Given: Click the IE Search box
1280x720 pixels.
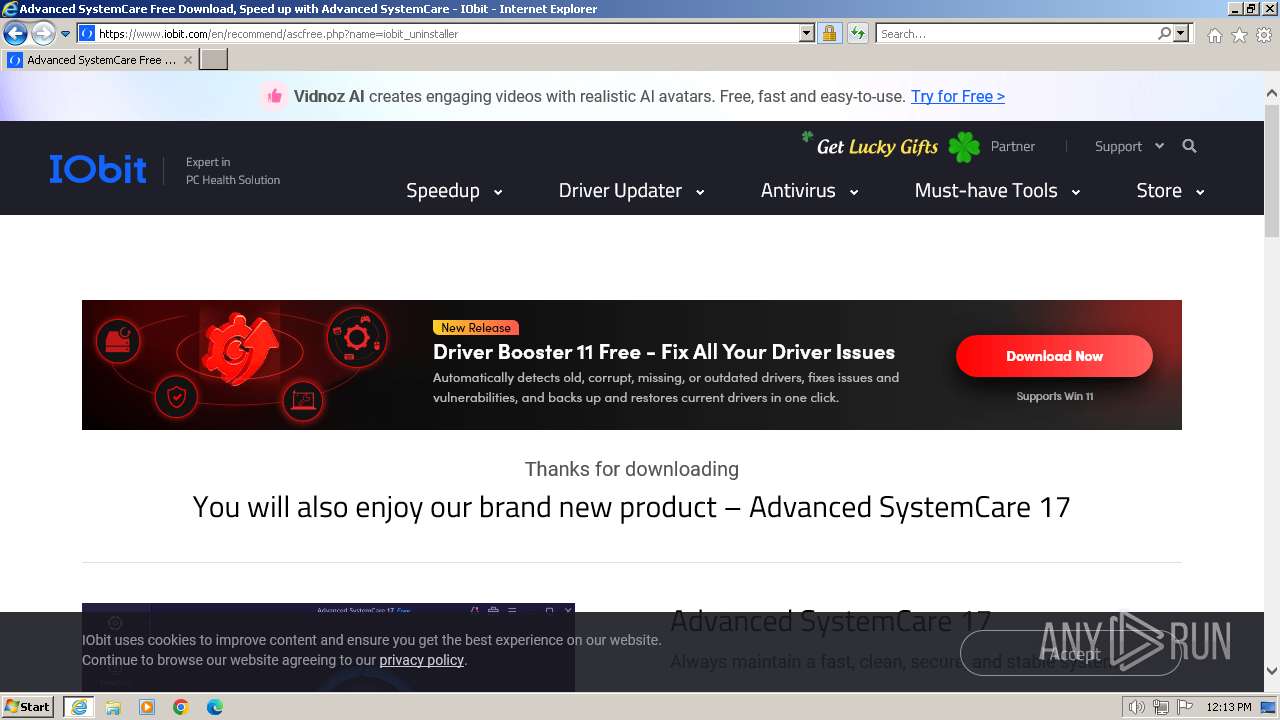Looking at the screenshot, I should [x=1017, y=33].
